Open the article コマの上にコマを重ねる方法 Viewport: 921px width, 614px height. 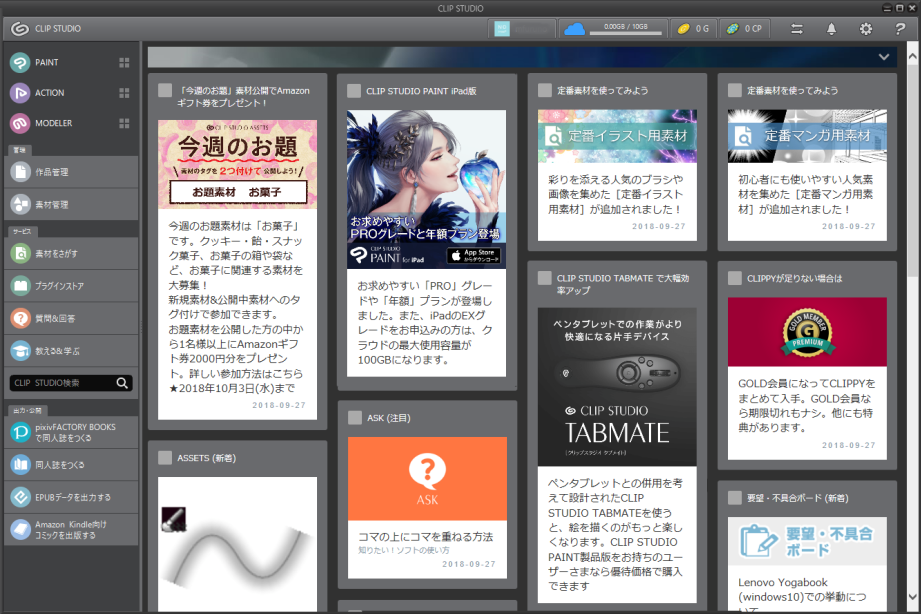[x=426, y=537]
